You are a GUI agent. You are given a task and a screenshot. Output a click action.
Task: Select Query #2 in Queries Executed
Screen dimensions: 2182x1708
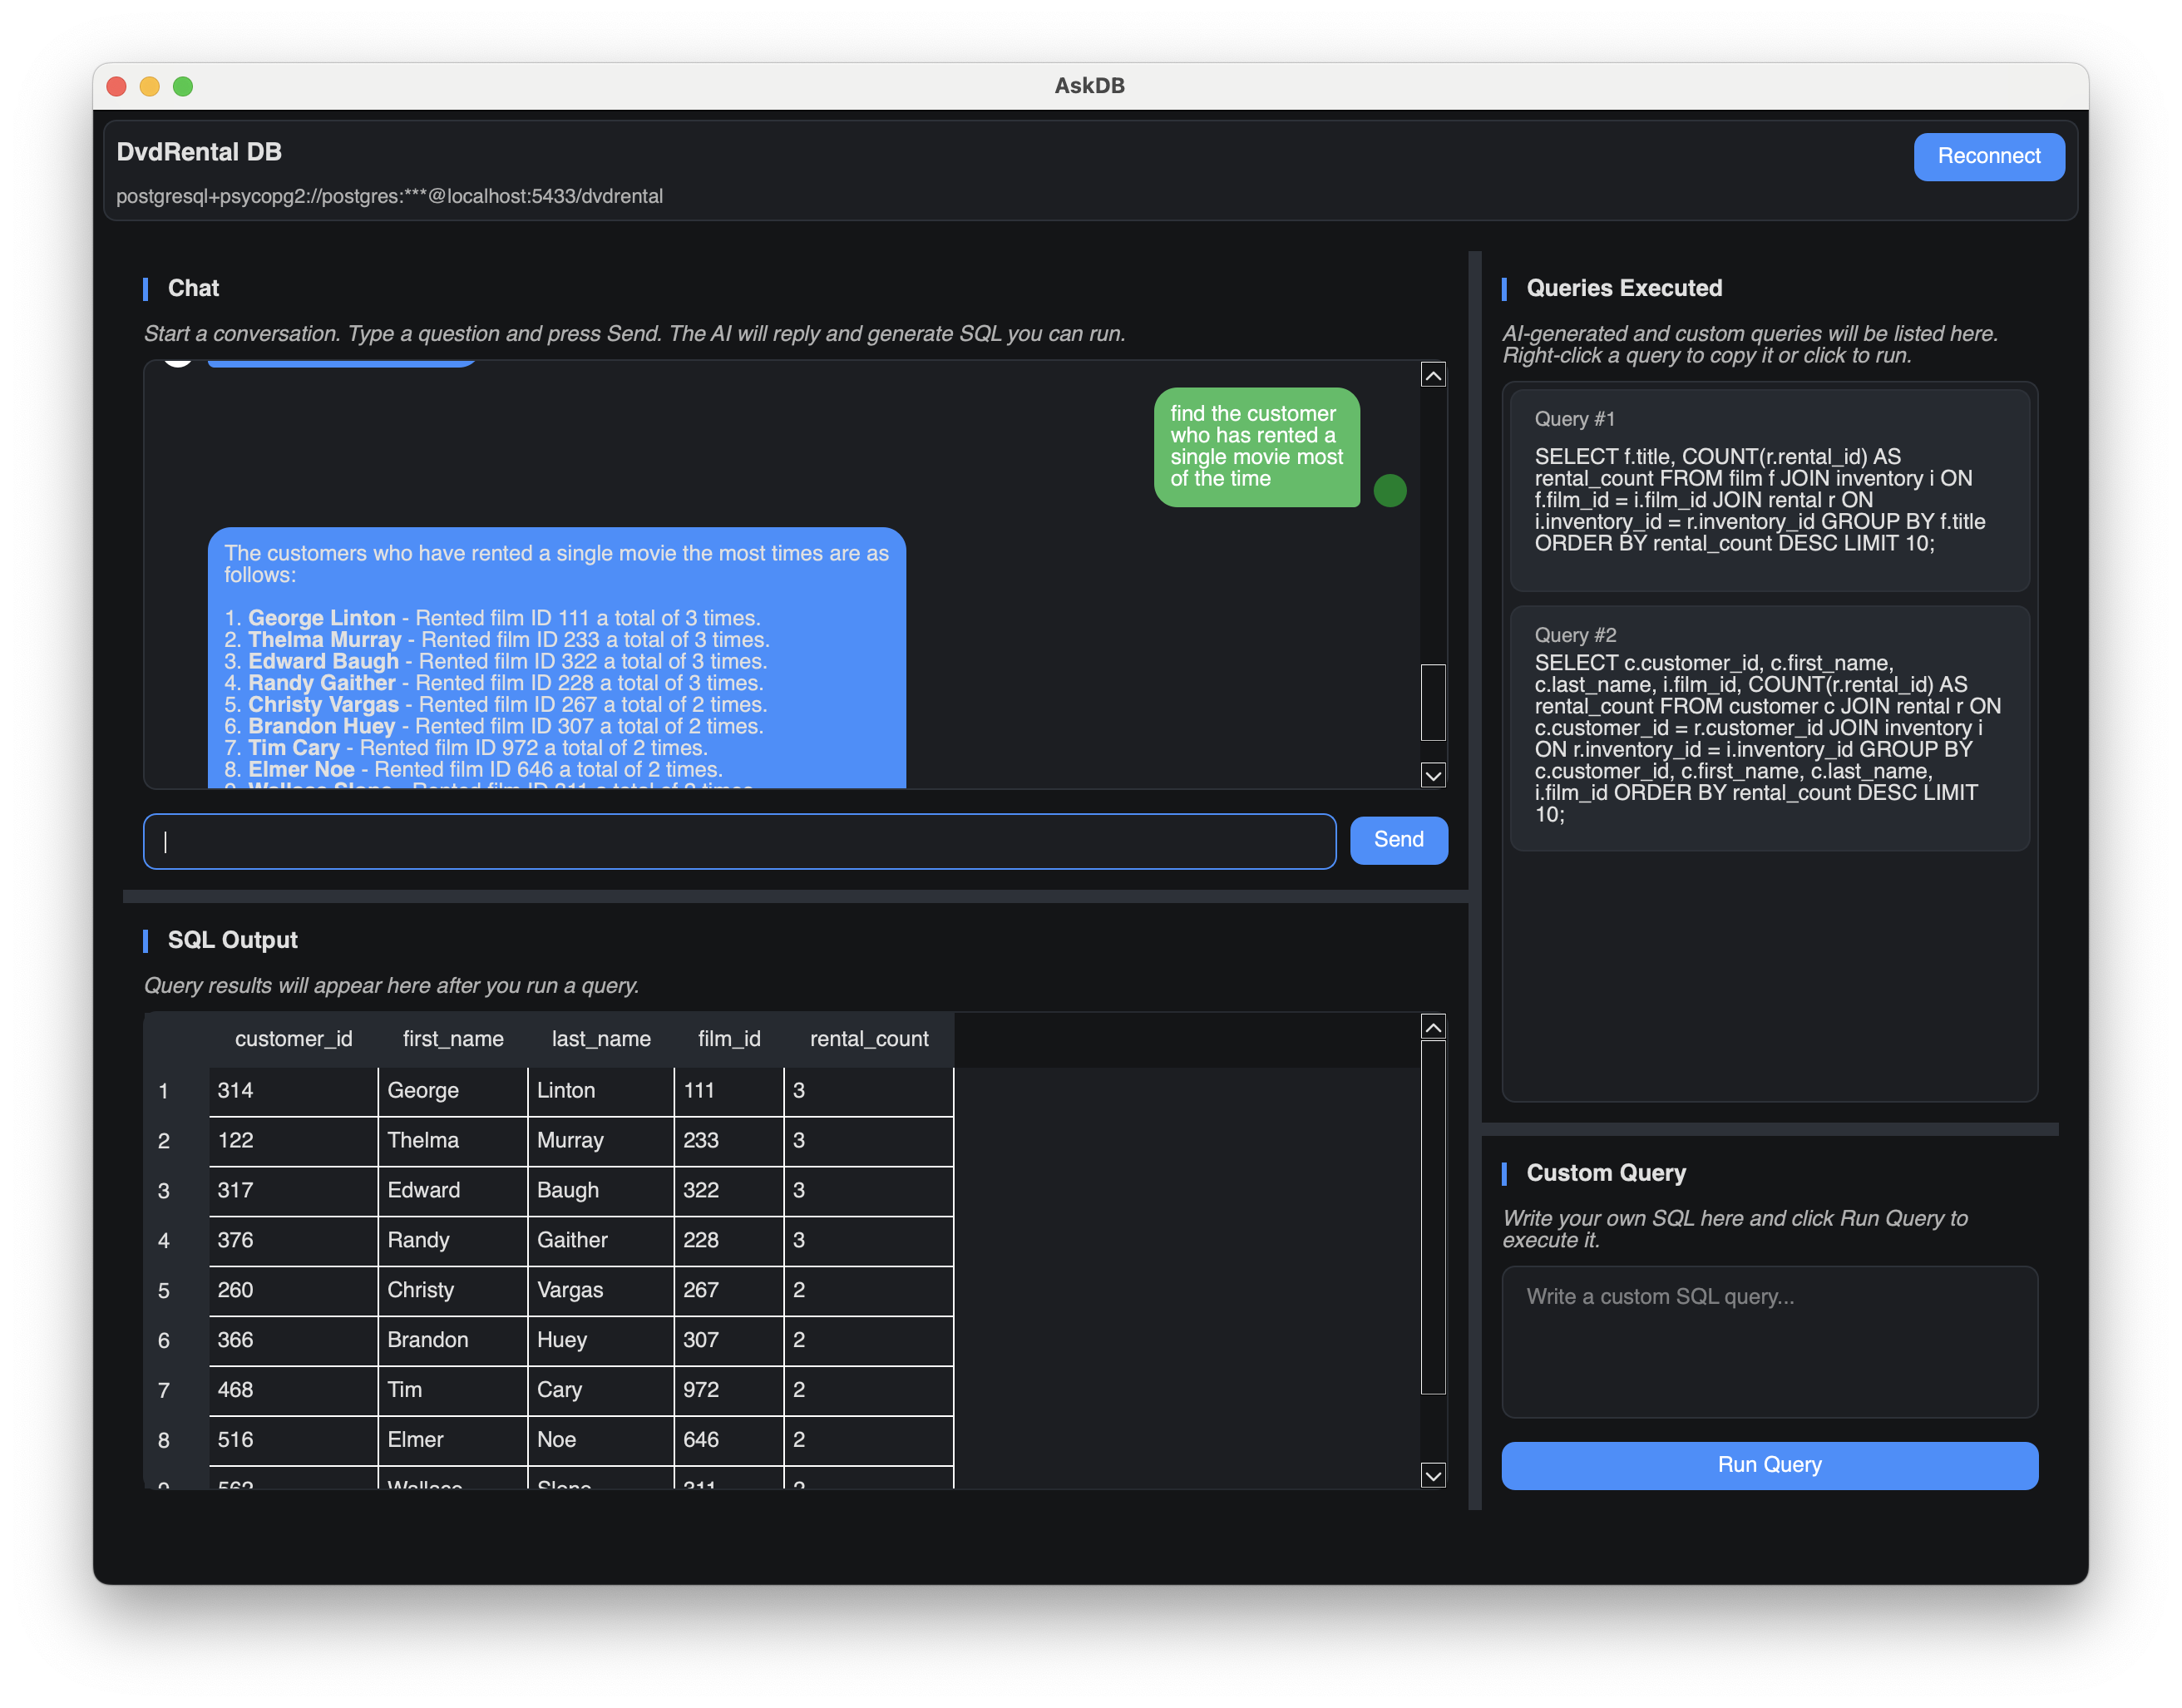[x=1769, y=728]
